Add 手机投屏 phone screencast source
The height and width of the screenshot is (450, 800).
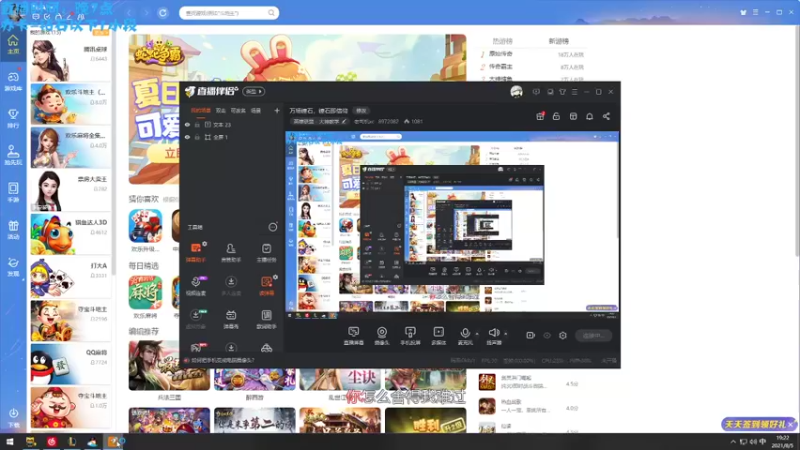tap(410, 336)
